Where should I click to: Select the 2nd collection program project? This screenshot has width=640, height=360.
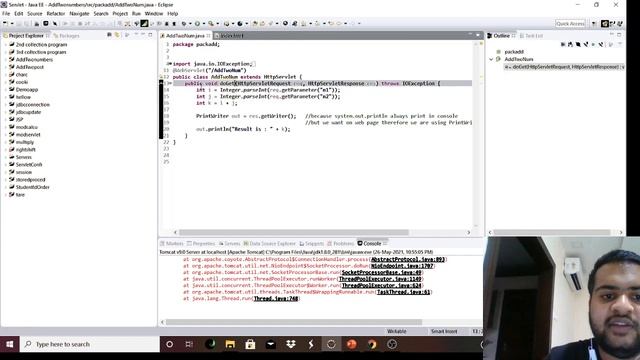41,44
